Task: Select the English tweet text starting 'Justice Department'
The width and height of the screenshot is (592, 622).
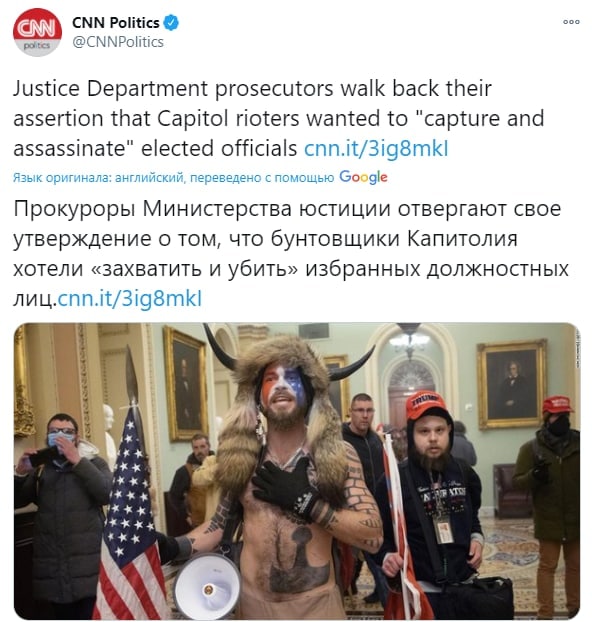Action: pos(279,118)
